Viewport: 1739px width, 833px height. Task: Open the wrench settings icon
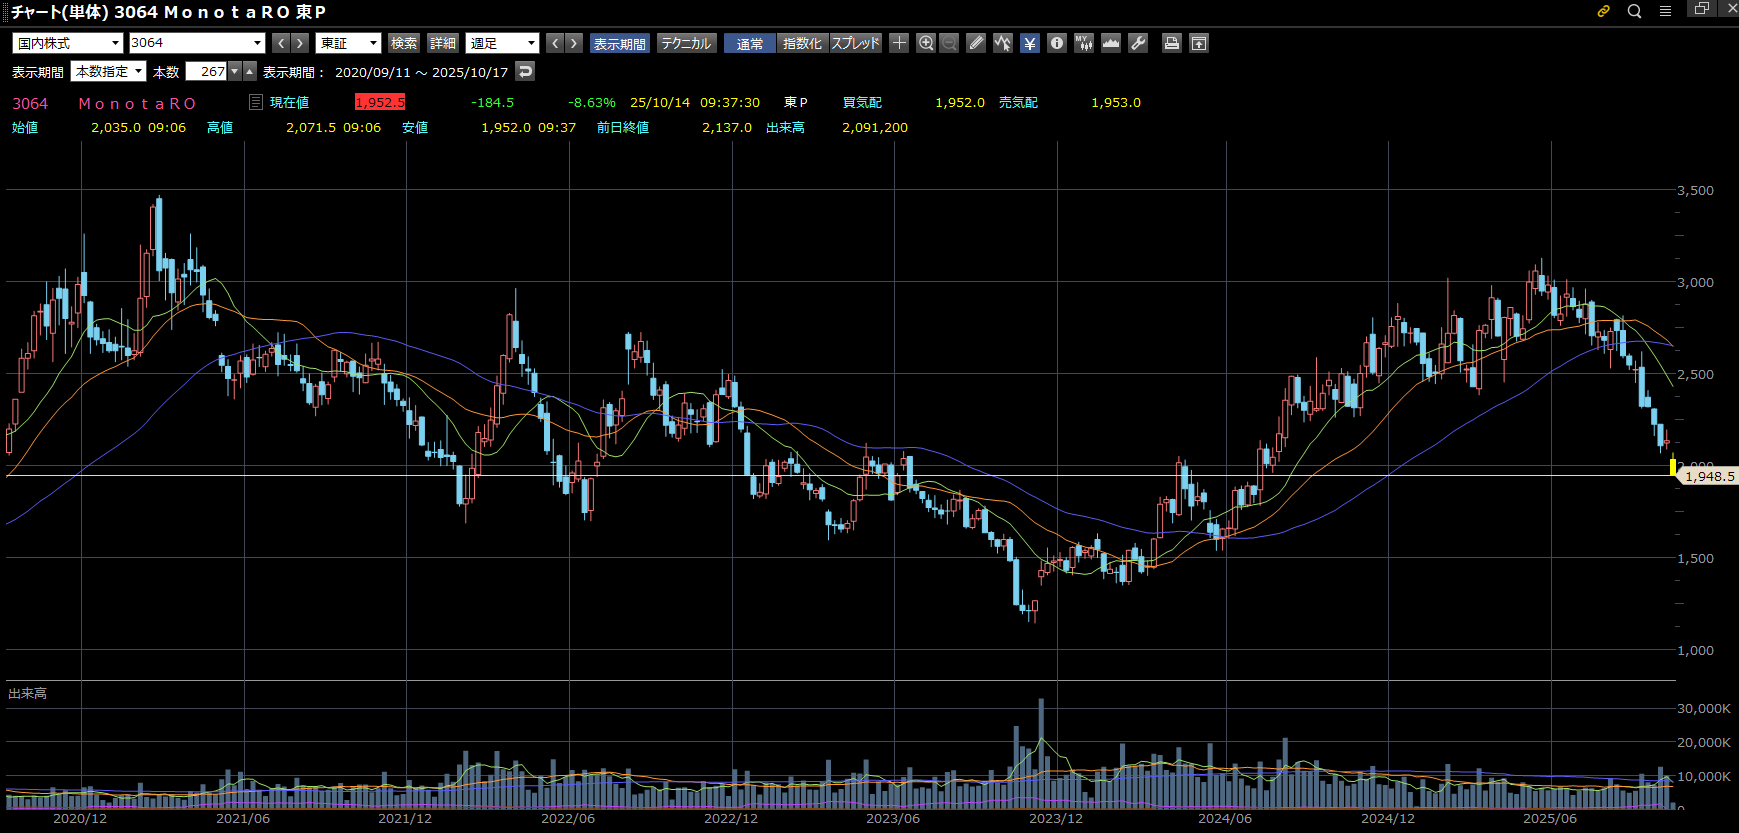(x=1138, y=43)
